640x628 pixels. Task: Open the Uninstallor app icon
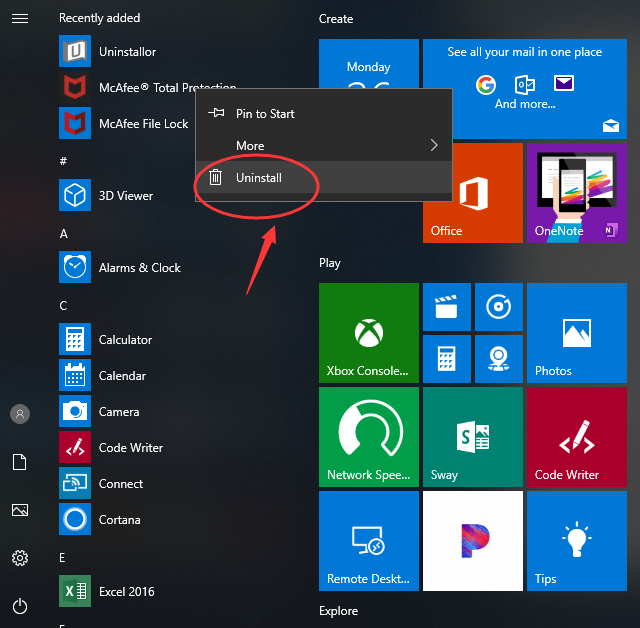[x=75, y=51]
